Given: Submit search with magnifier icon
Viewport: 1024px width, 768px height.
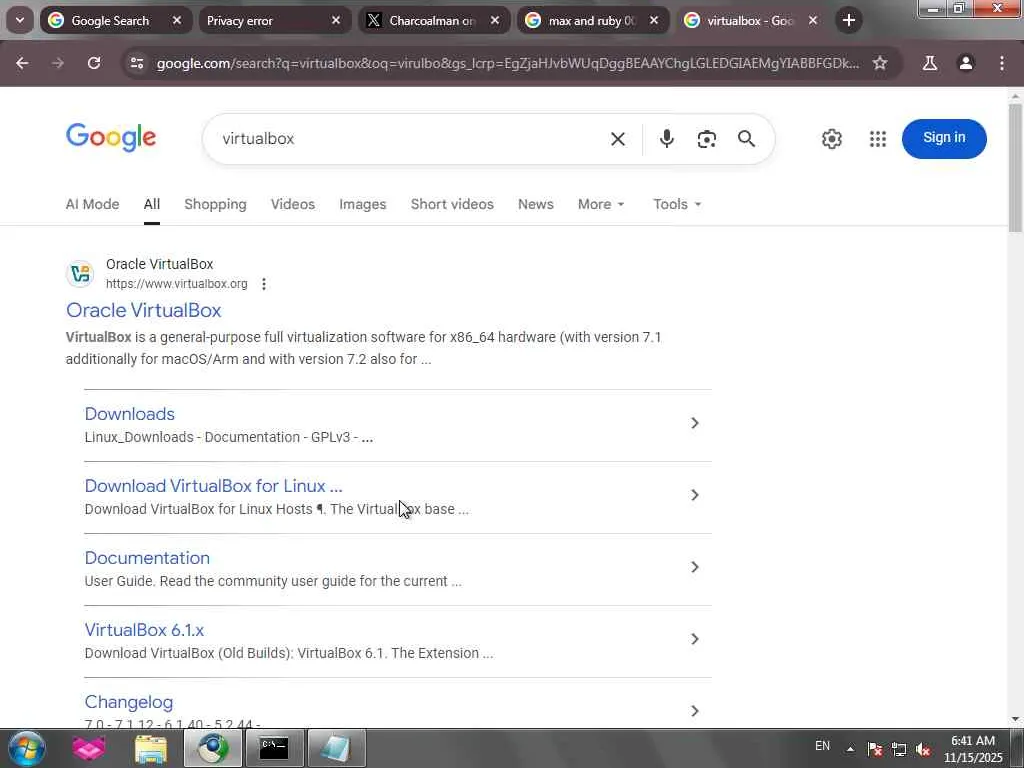Looking at the screenshot, I should pos(746,138).
